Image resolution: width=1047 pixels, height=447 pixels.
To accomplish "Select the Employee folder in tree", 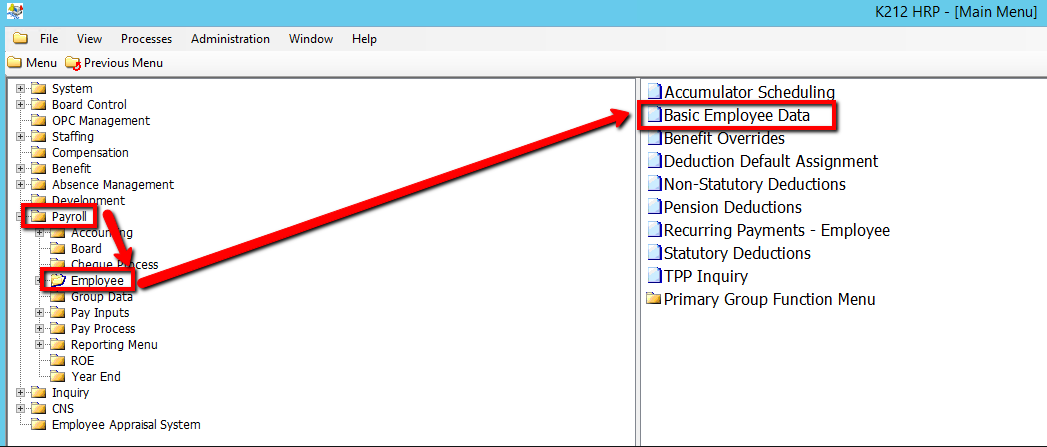I will [x=97, y=280].
